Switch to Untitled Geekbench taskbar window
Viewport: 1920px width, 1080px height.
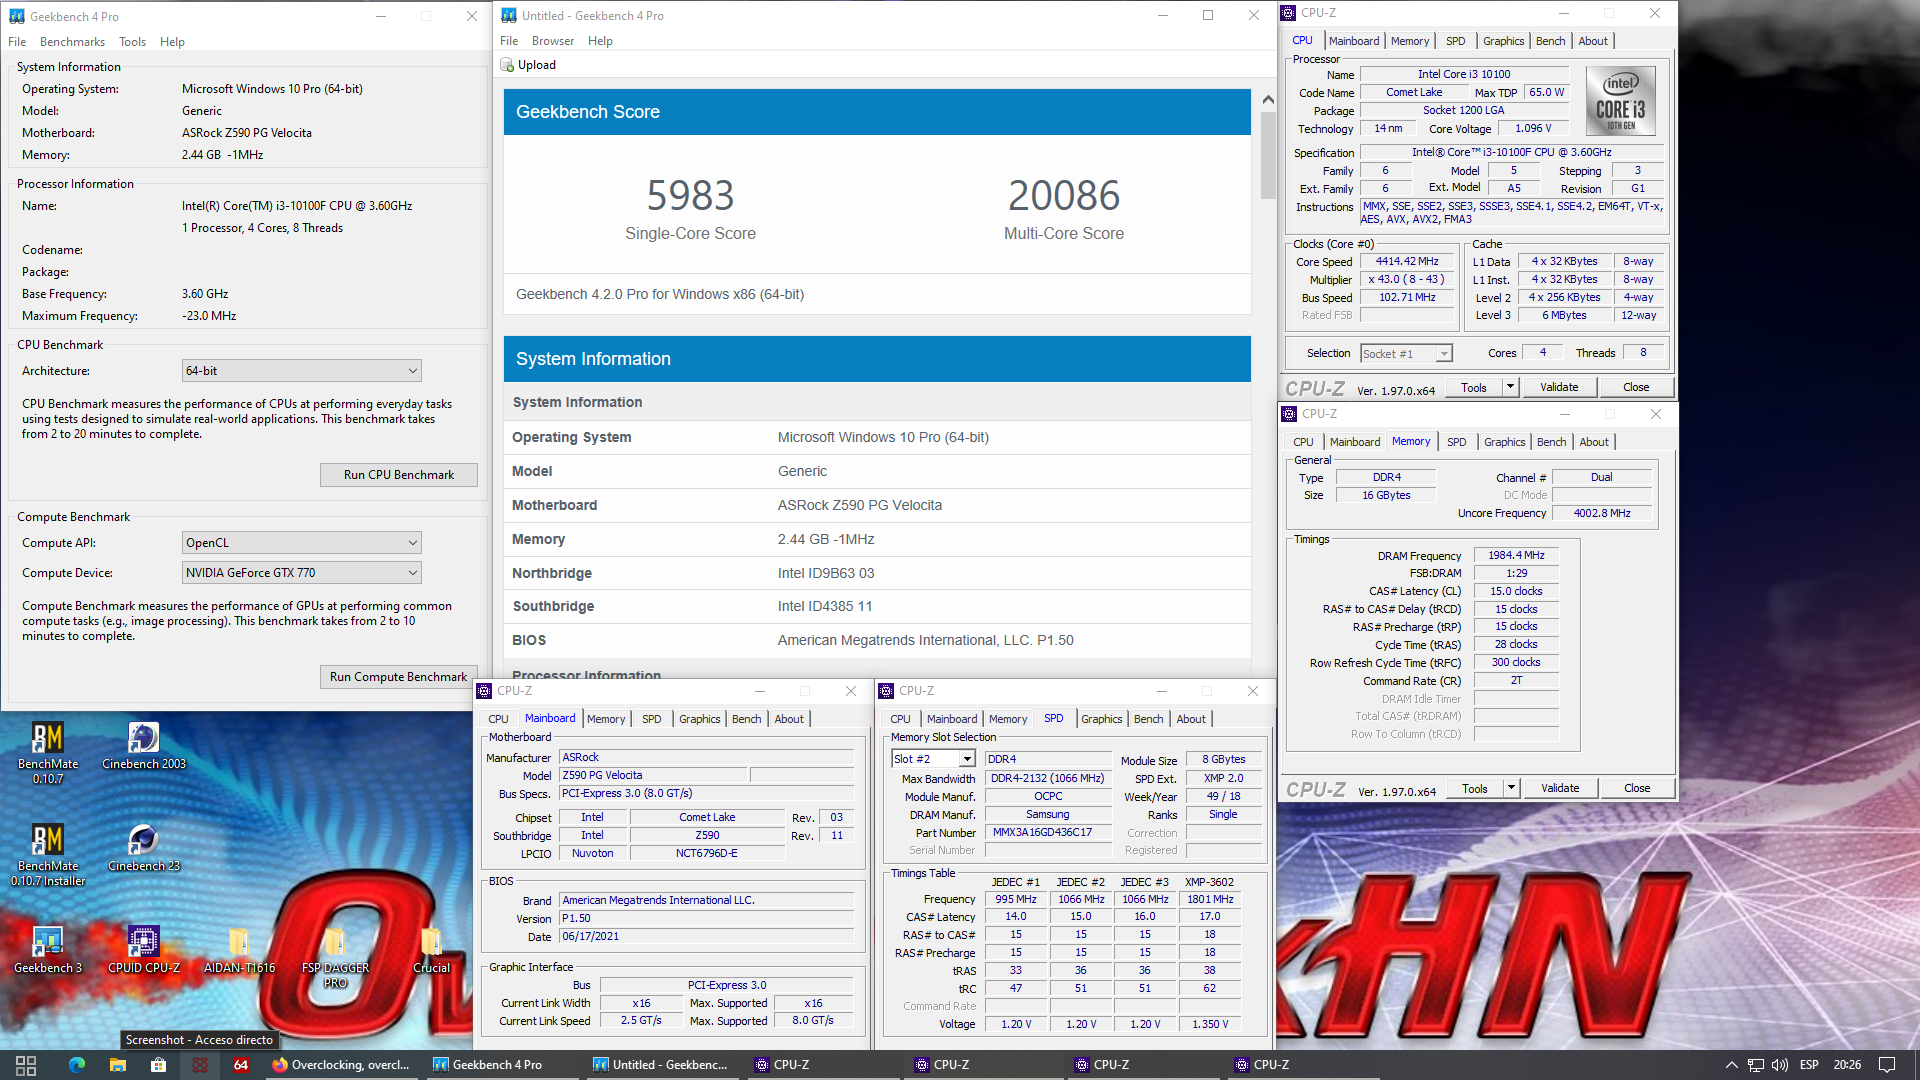(660, 1065)
